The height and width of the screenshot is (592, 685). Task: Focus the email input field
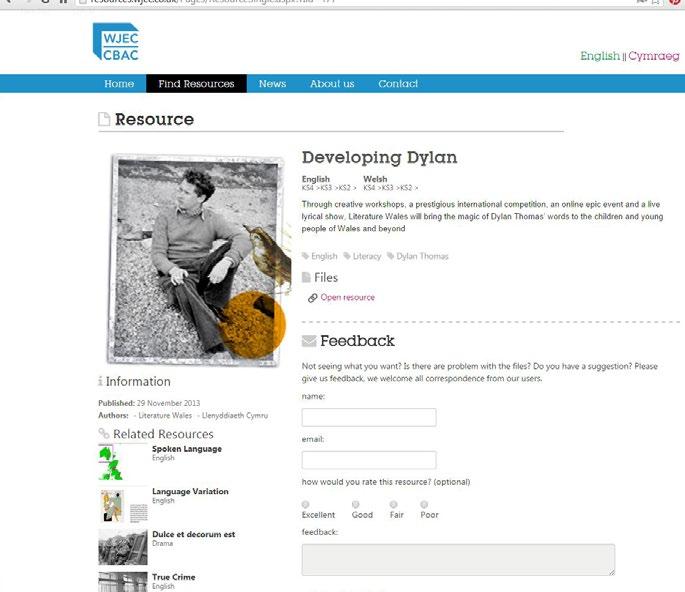click(369, 460)
